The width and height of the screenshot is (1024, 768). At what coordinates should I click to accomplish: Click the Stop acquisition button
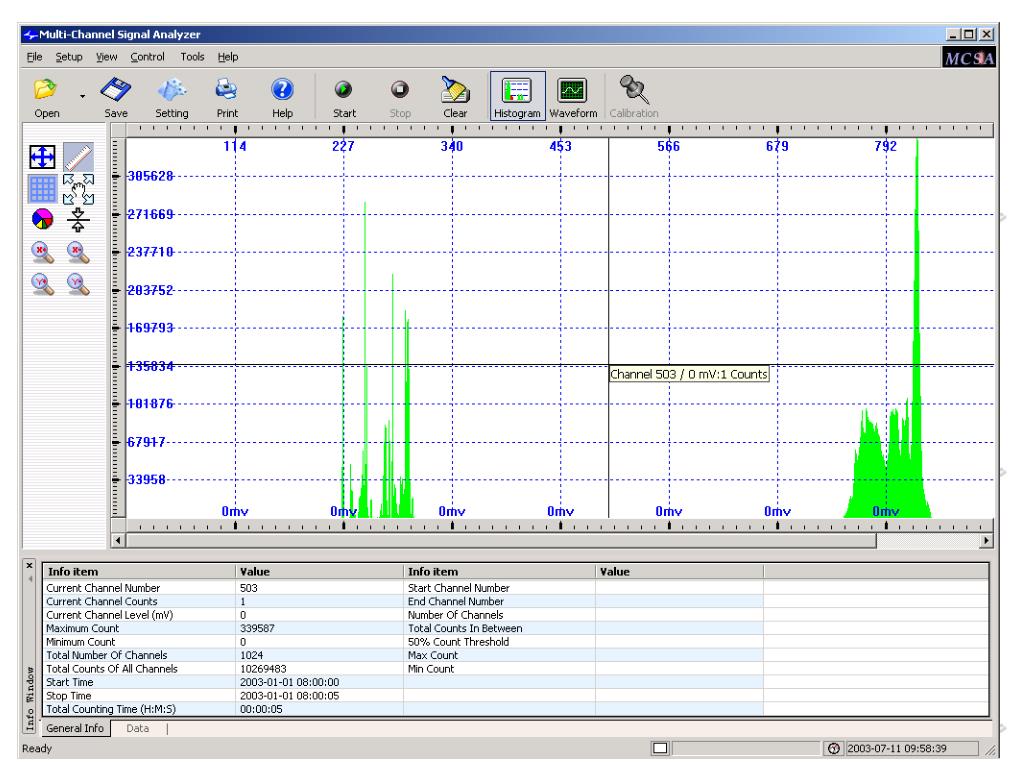coord(400,97)
